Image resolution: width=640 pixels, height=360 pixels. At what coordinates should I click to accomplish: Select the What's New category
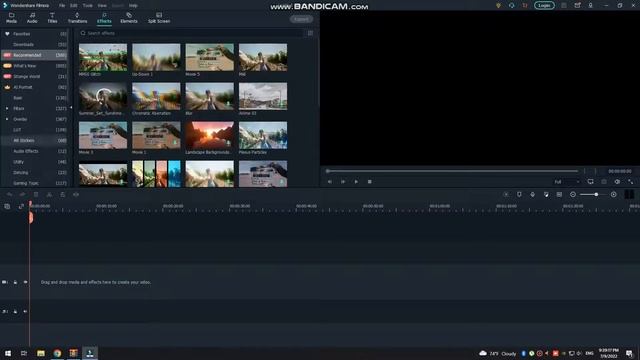tap(34, 66)
